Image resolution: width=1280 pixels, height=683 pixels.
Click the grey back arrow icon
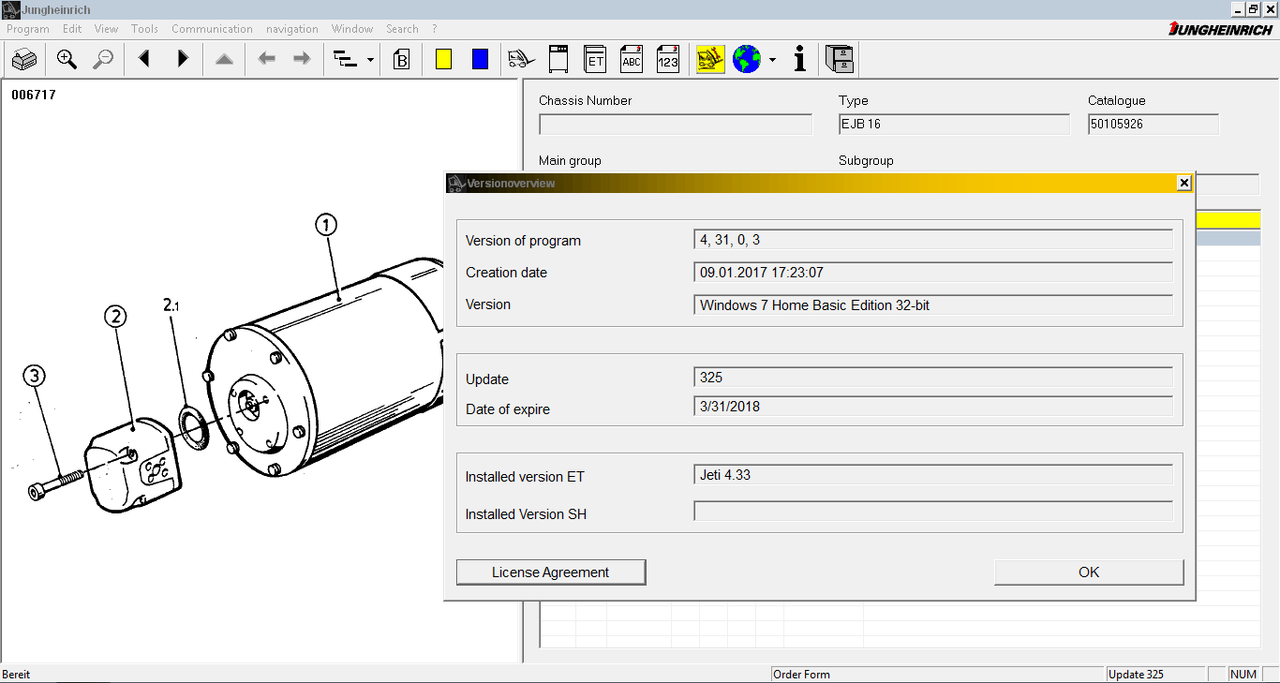point(266,60)
